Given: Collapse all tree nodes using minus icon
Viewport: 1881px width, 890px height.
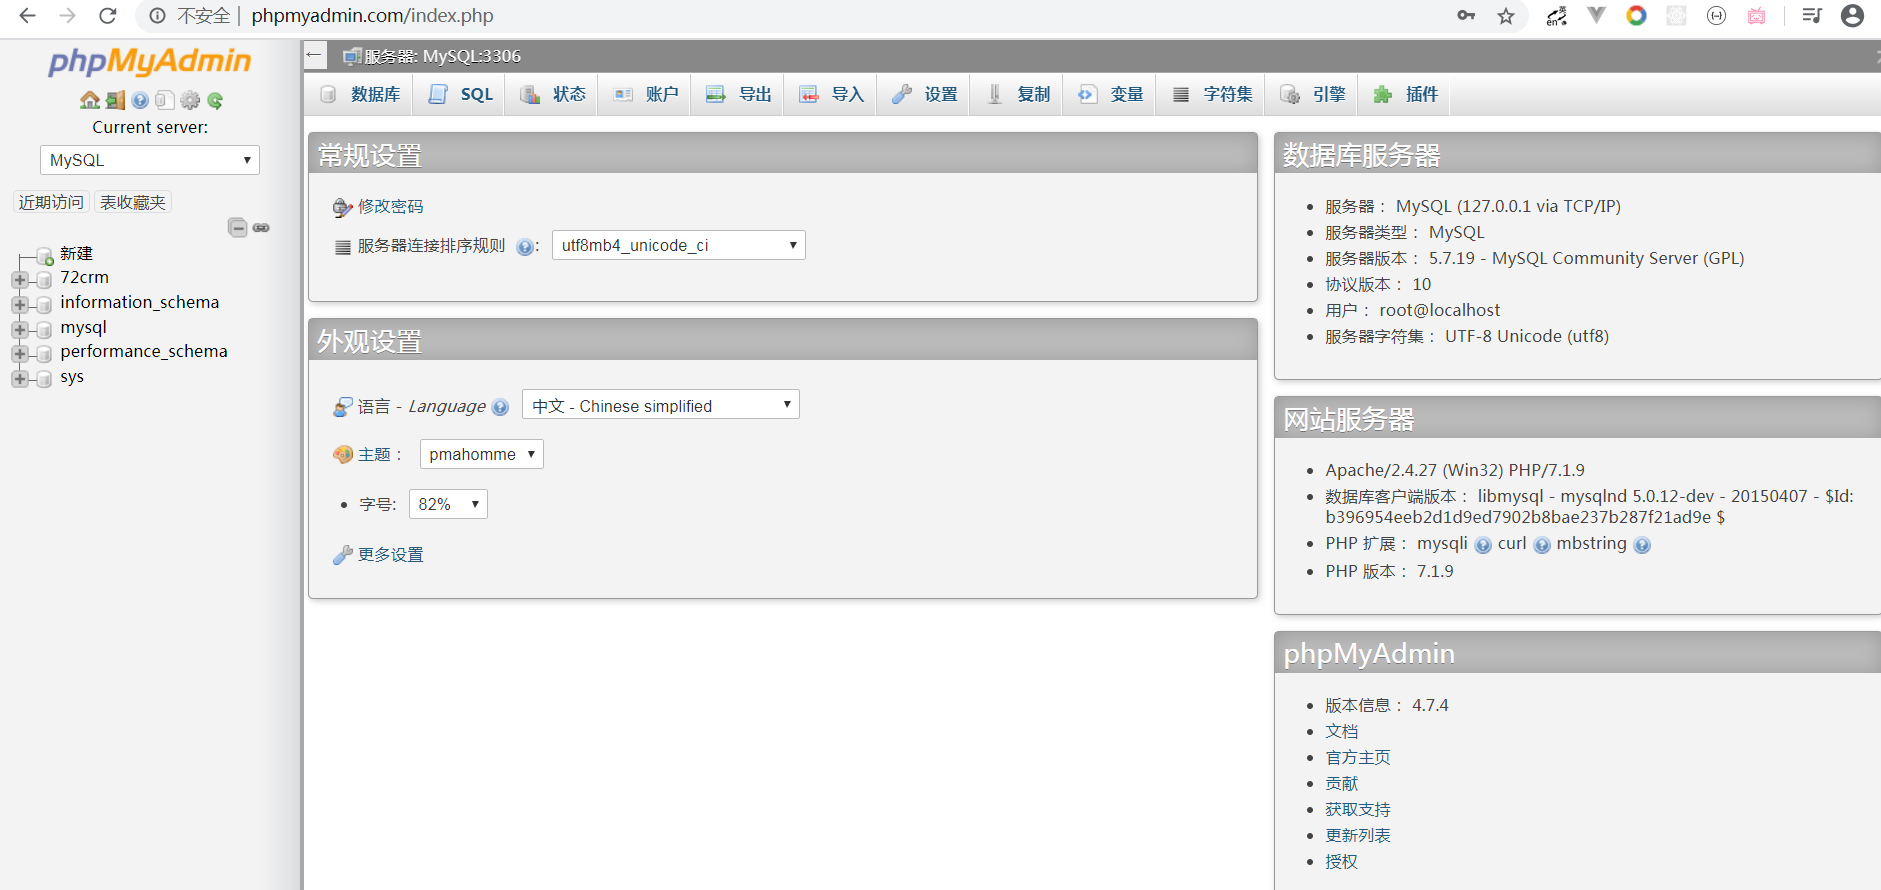Looking at the screenshot, I should 237,227.
